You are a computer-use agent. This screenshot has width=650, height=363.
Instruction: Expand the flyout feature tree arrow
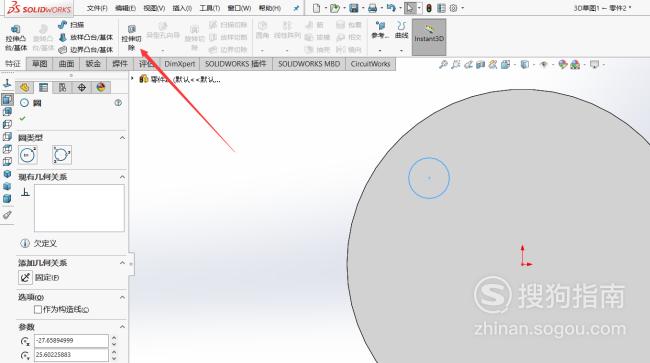click(133, 78)
